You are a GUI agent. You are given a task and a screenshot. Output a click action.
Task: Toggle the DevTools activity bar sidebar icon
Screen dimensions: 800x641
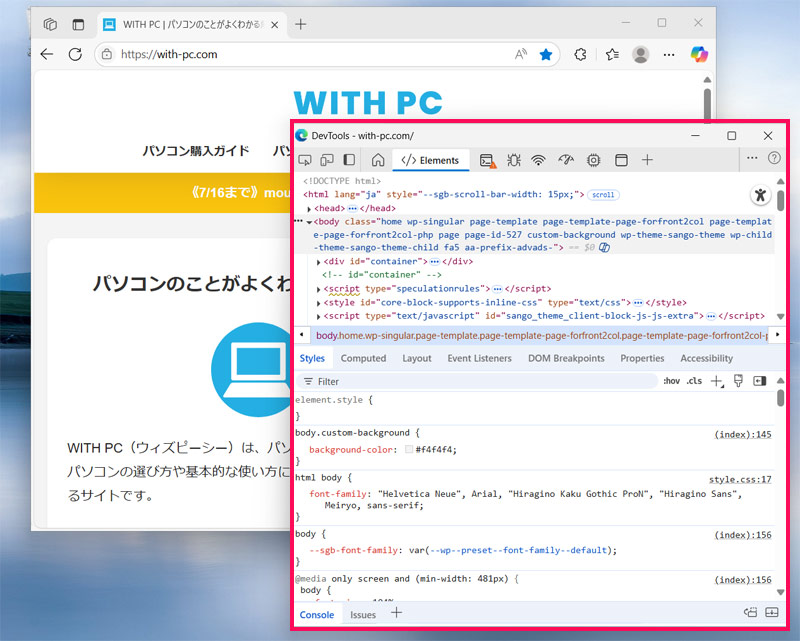(x=349, y=160)
